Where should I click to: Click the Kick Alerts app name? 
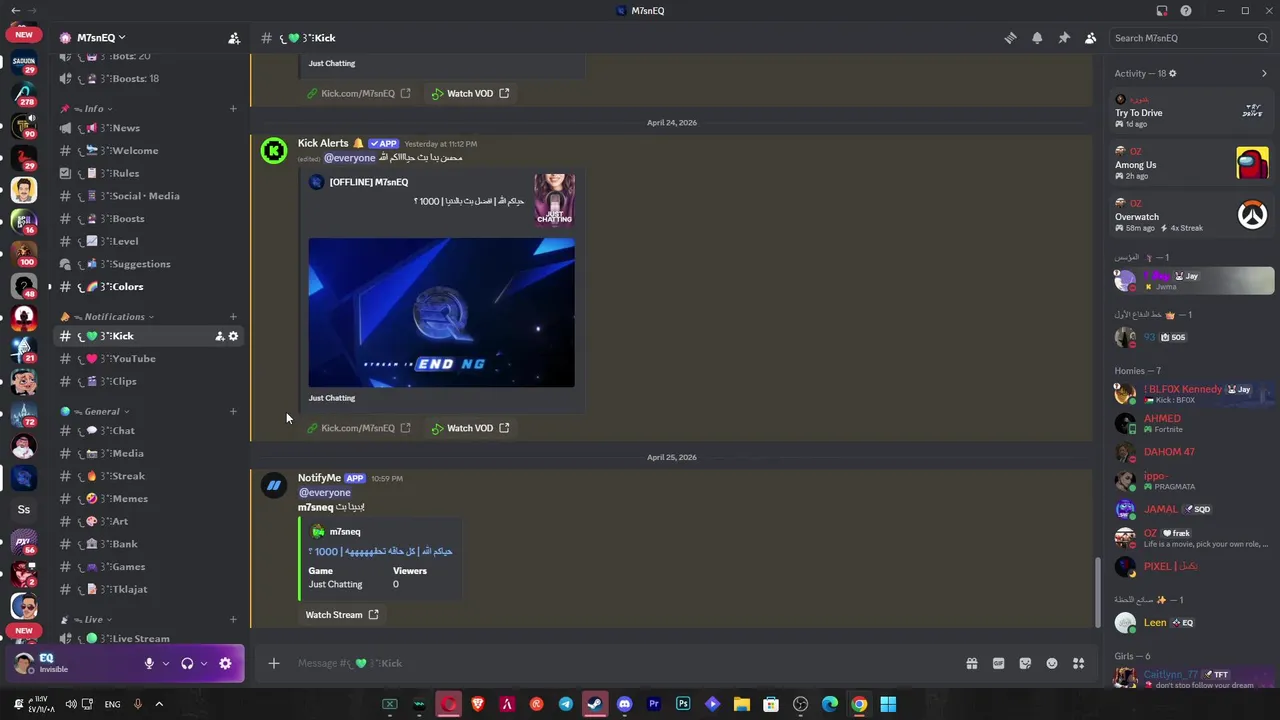[x=322, y=143]
